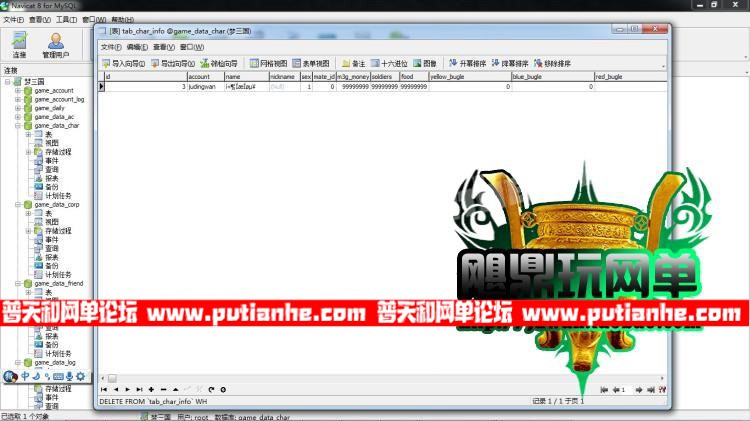
Task: Launch the 导出向导 export wizard
Action: [x=173, y=63]
